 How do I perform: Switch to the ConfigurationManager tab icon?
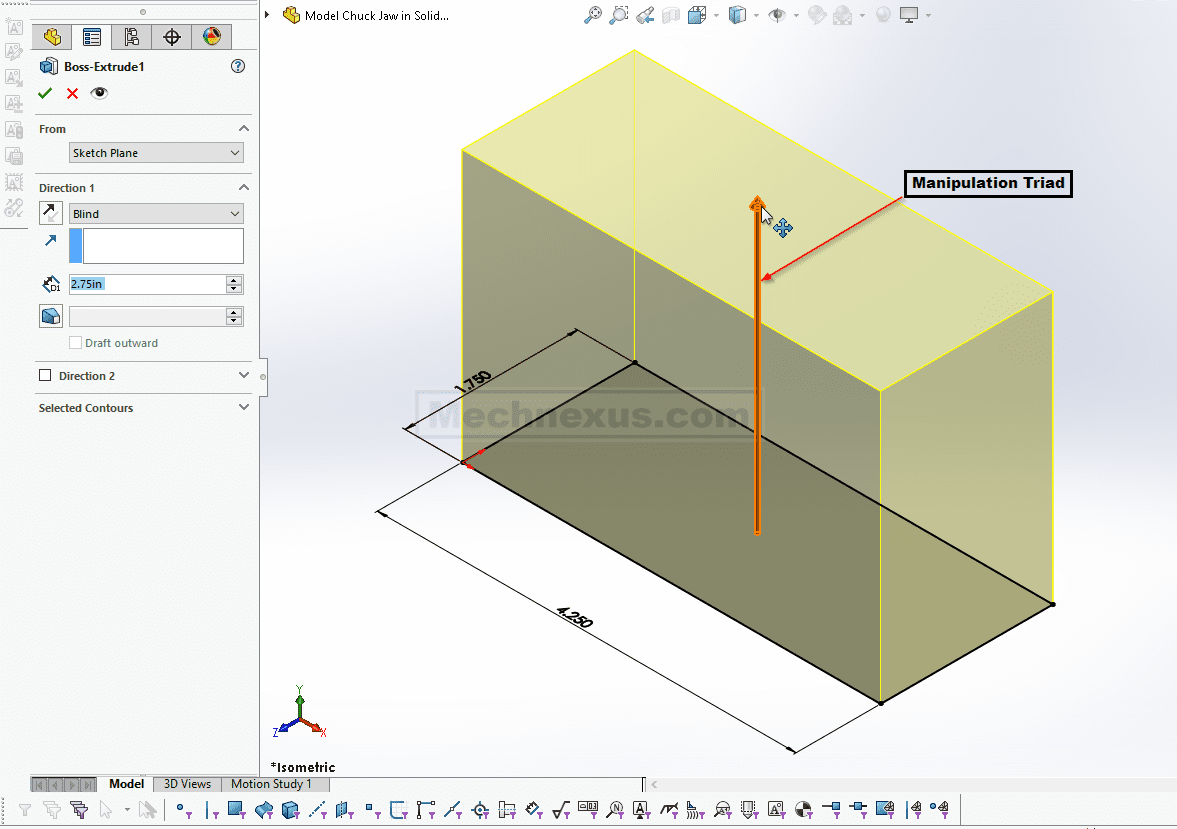click(131, 38)
